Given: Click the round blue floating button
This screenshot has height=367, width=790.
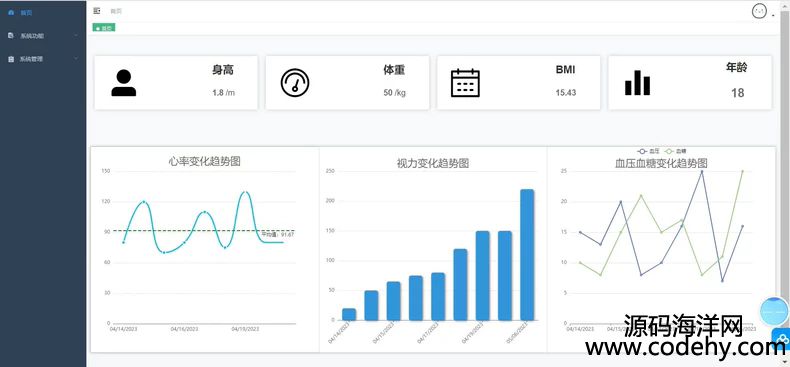Looking at the screenshot, I should tap(774, 312).
